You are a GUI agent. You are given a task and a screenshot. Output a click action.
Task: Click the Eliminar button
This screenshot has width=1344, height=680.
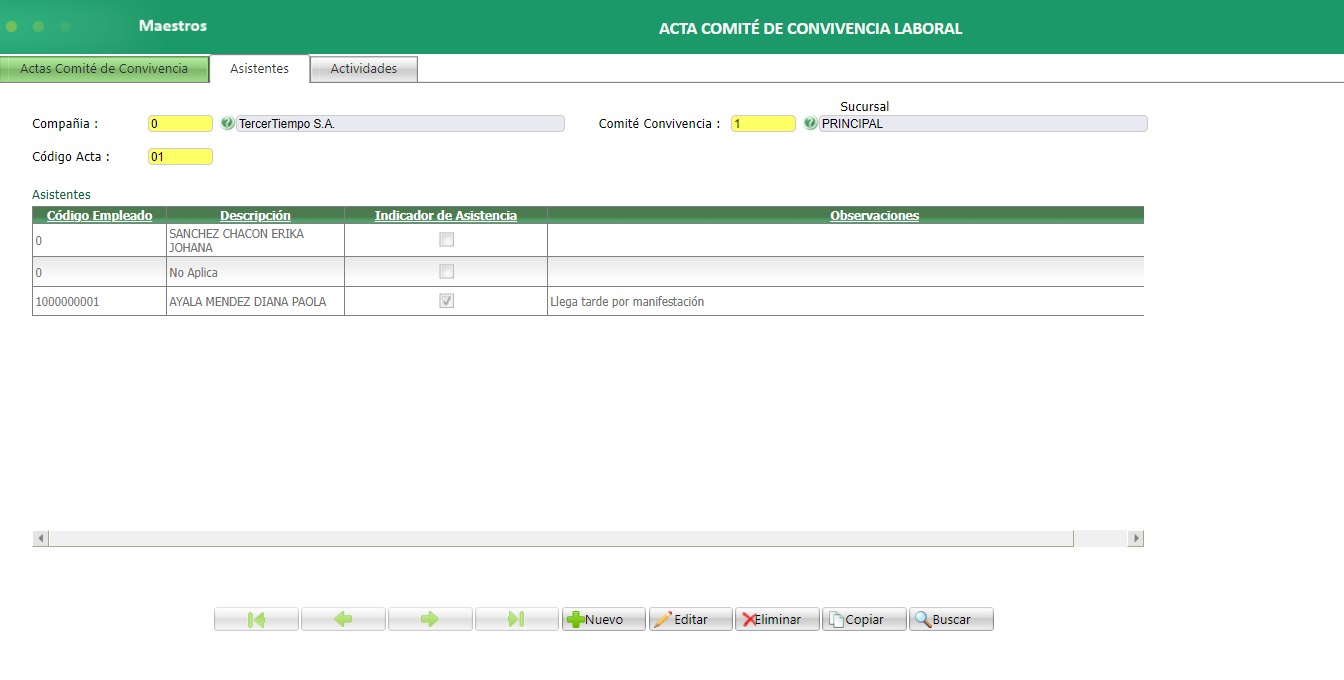(x=777, y=620)
